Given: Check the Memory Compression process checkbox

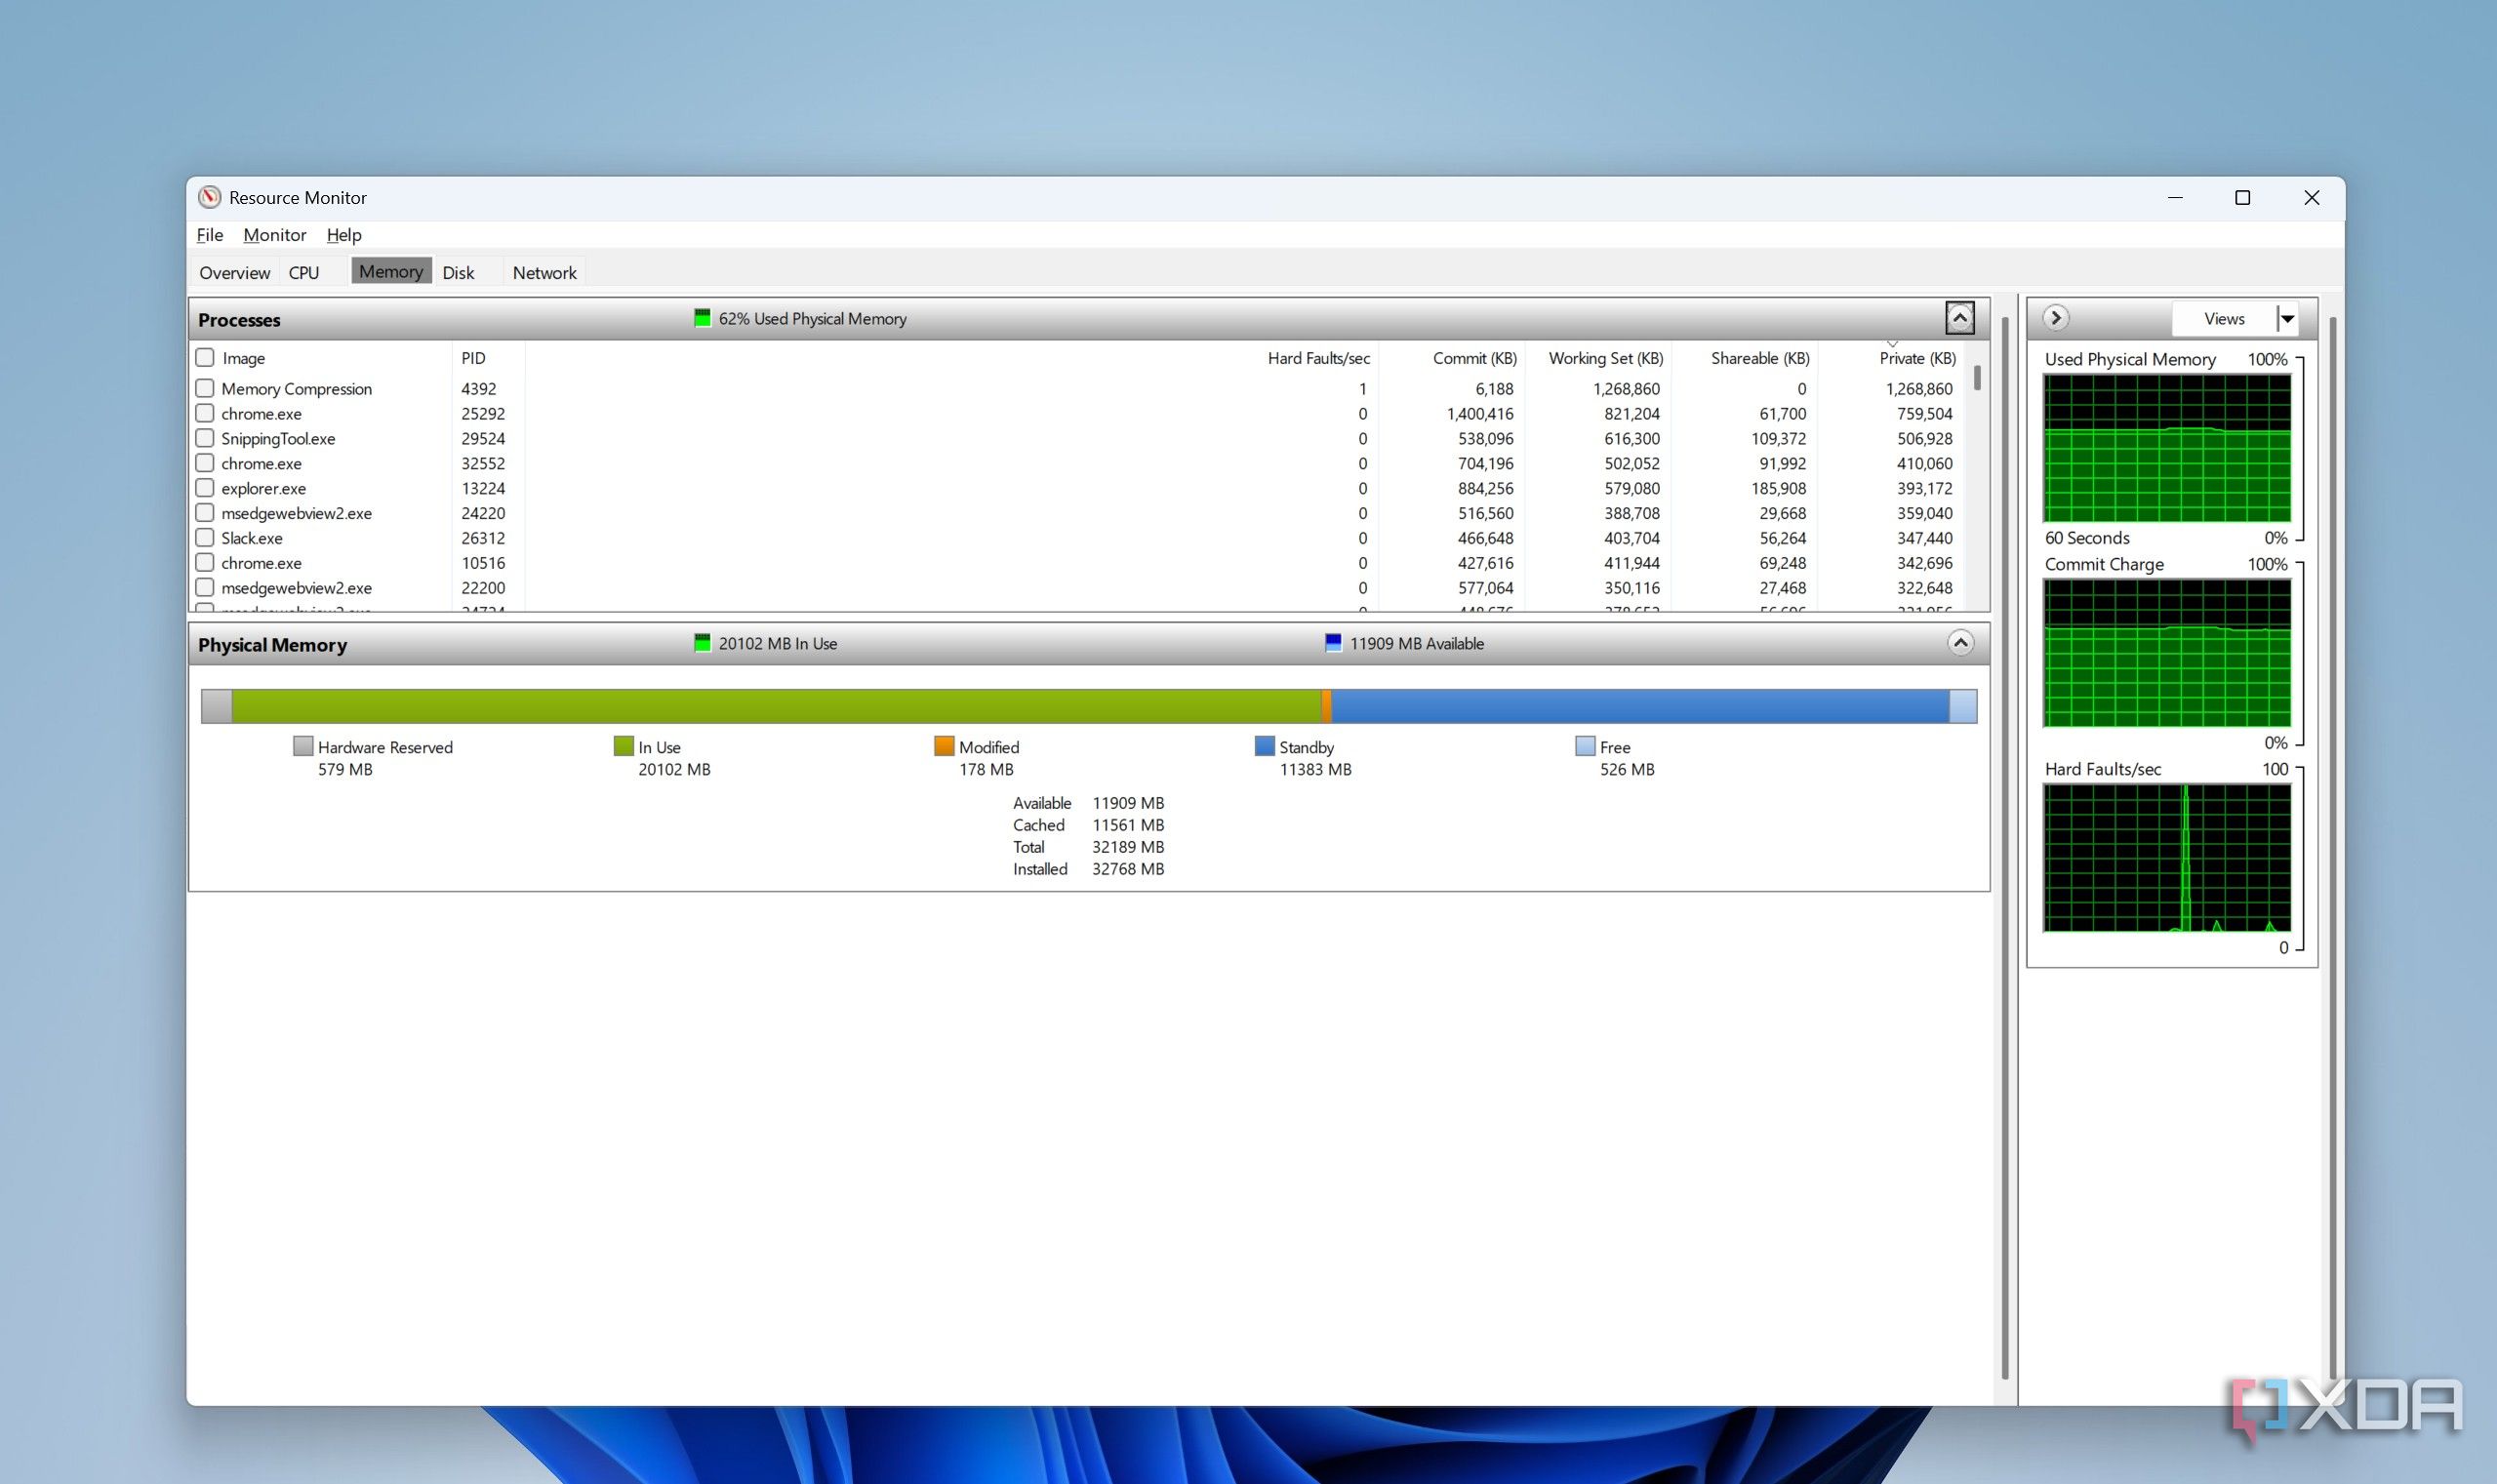Looking at the screenshot, I should [x=205, y=388].
